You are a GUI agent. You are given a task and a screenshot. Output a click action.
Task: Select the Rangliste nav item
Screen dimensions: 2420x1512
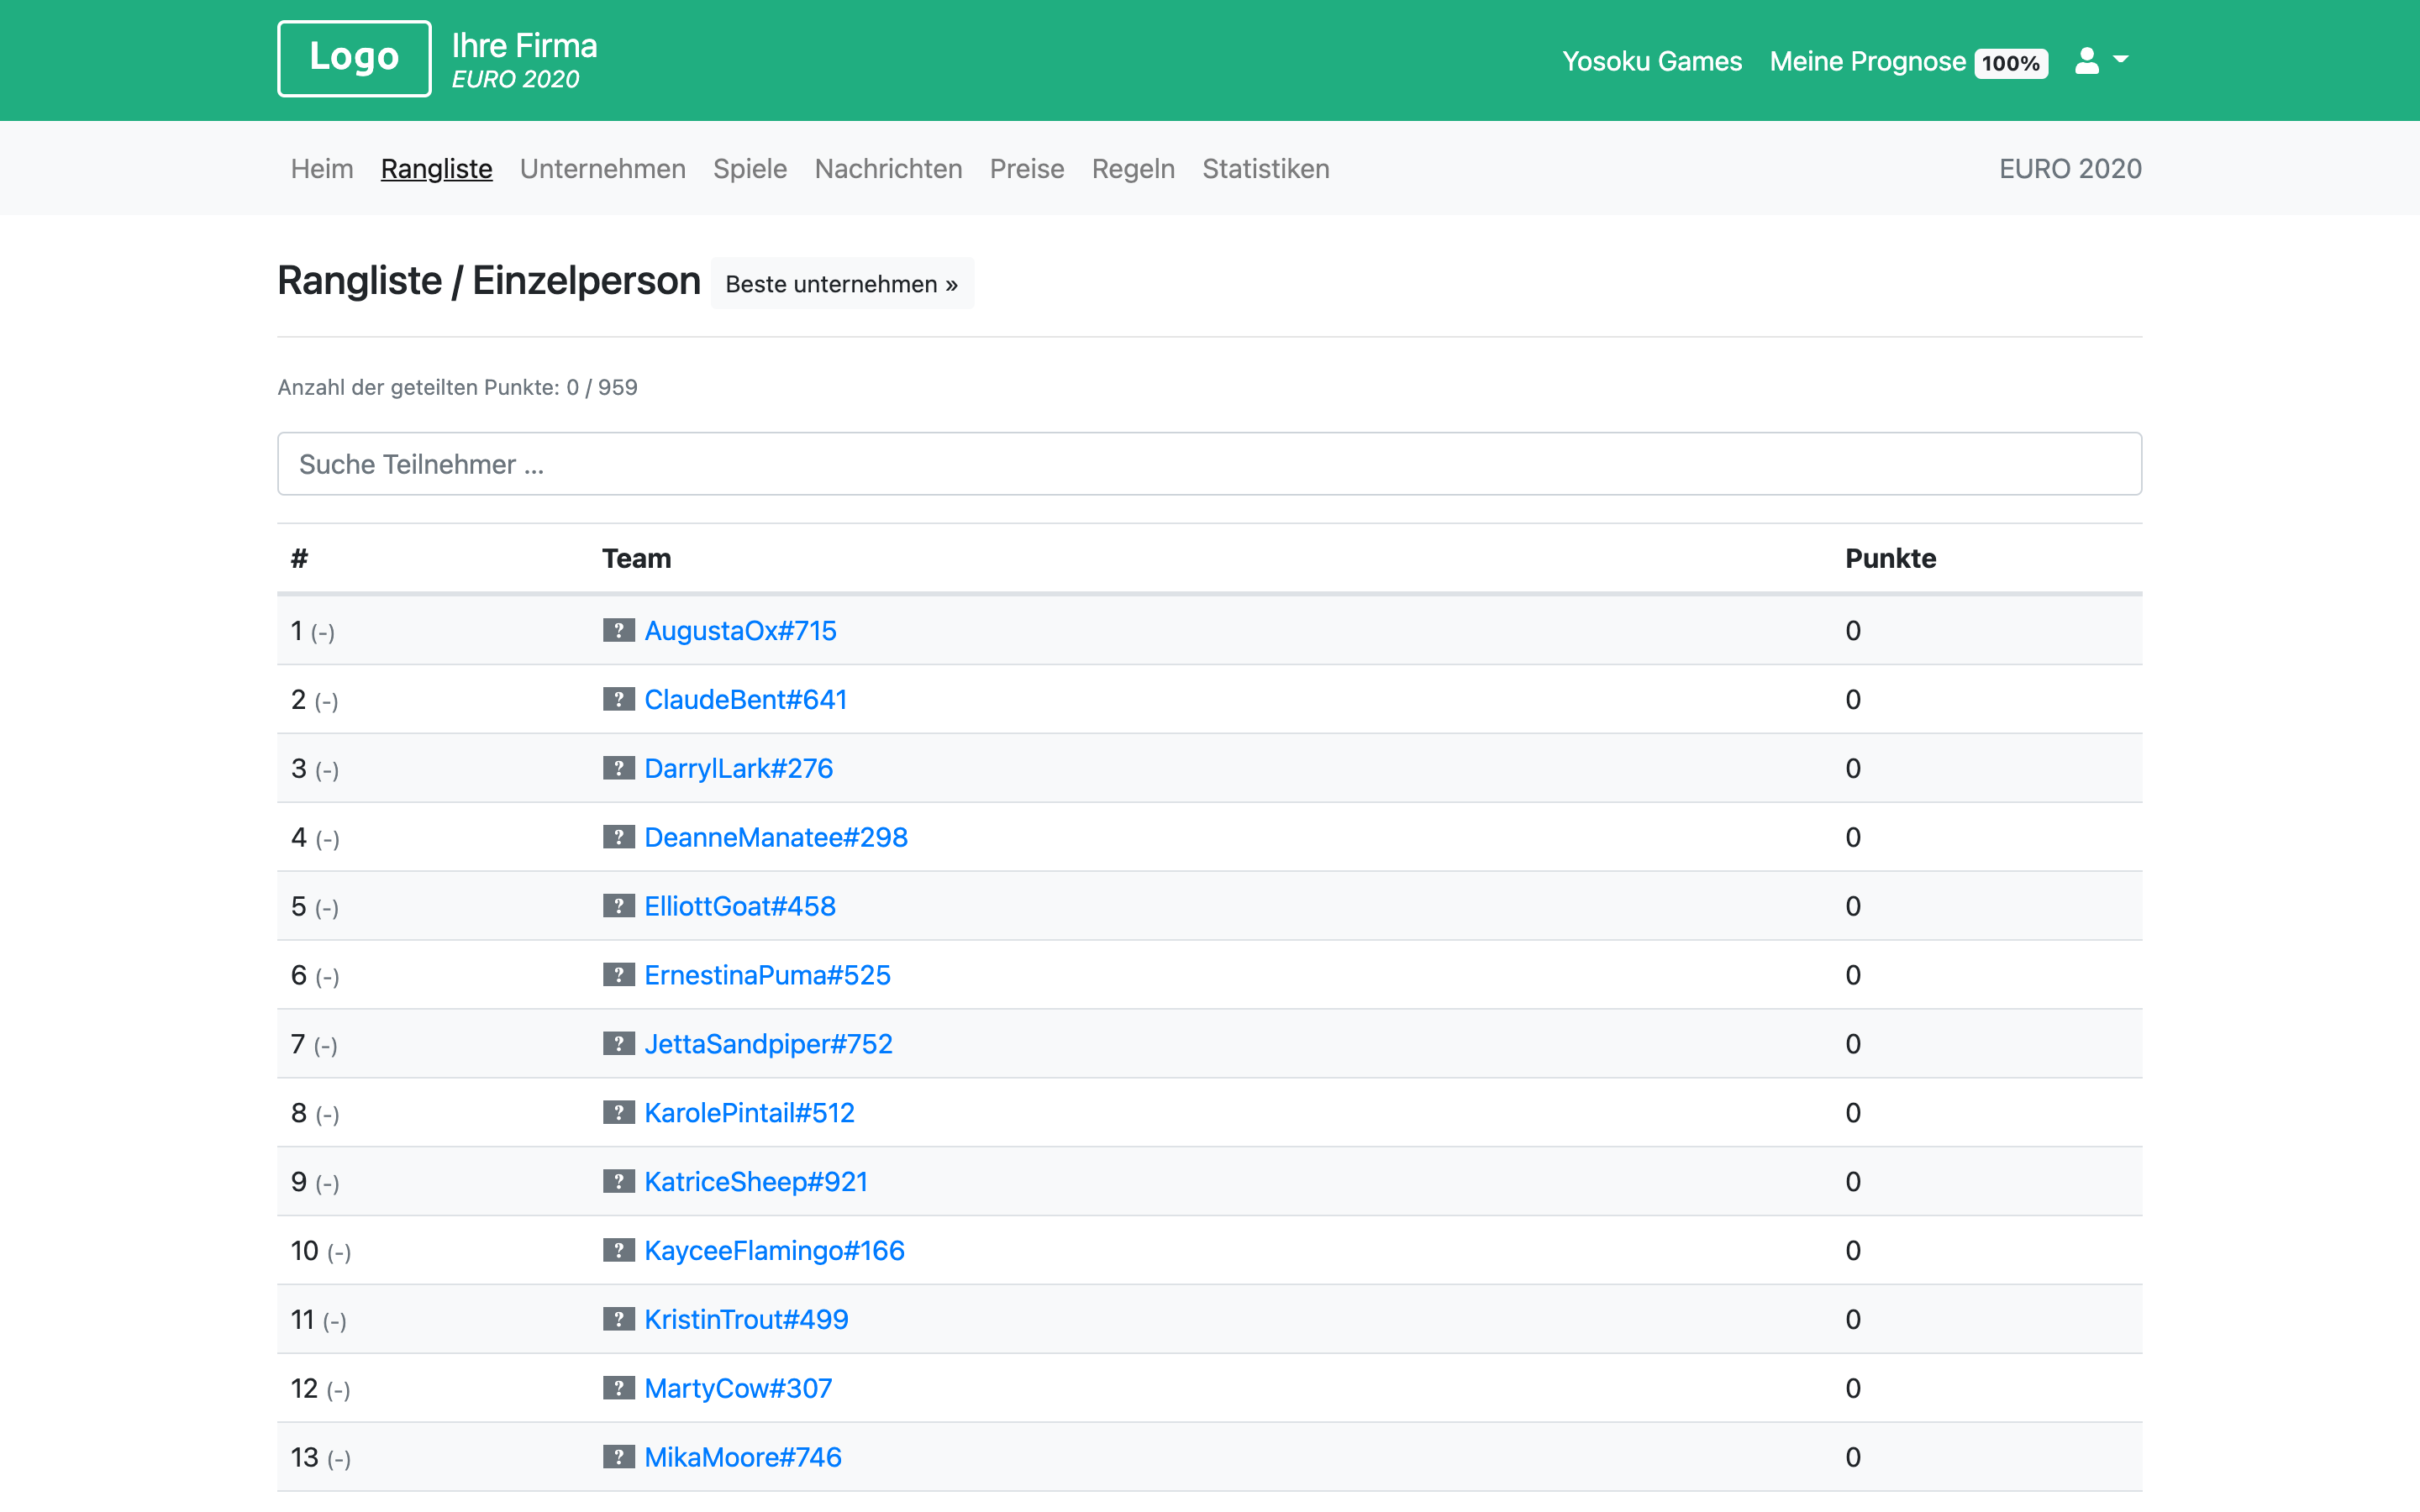pyautogui.click(x=436, y=168)
